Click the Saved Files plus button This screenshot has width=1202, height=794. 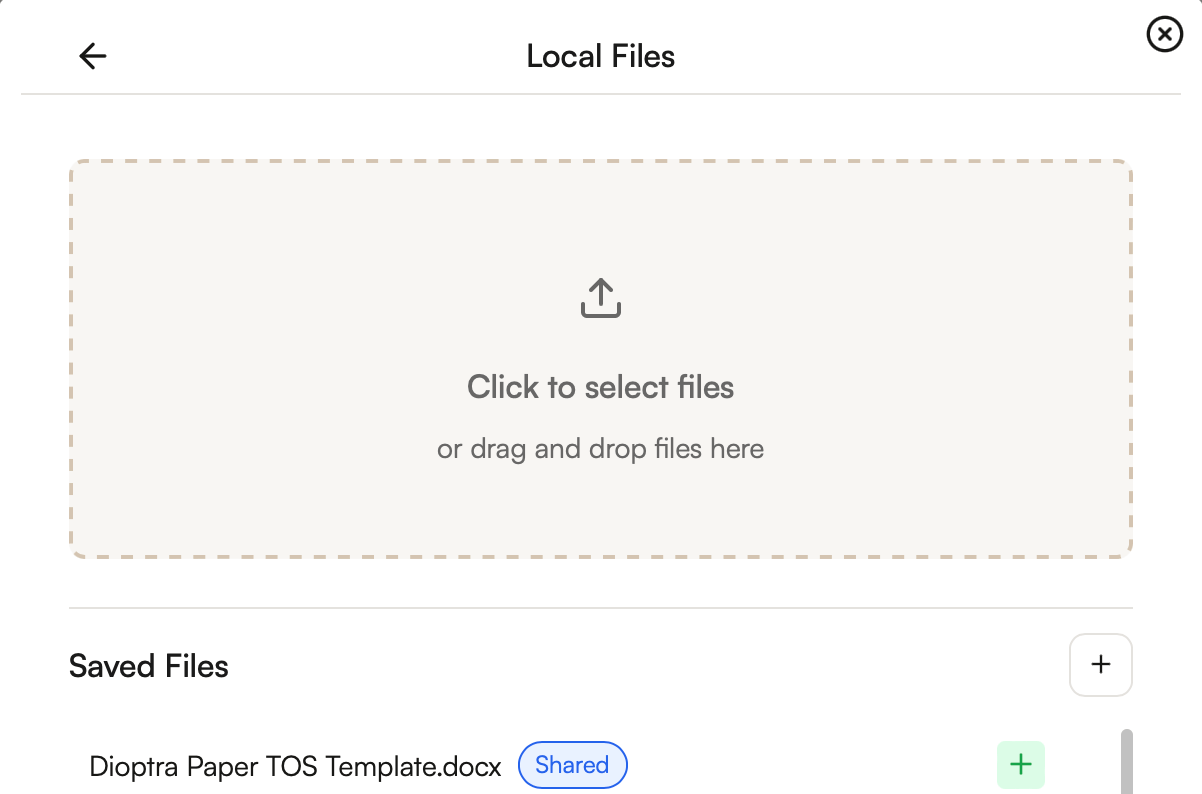point(1101,664)
